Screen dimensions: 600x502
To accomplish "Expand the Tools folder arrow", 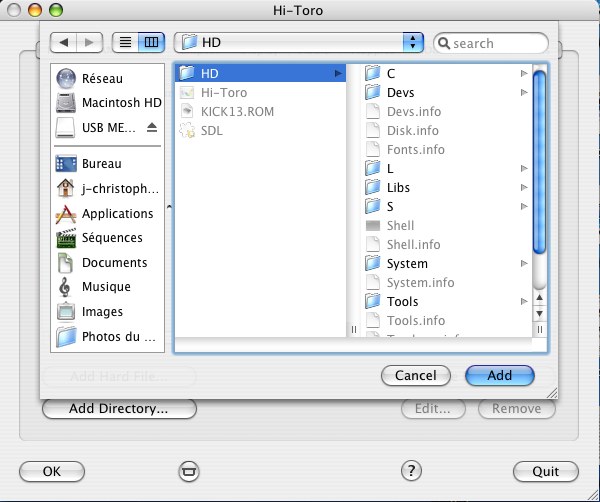I will [524, 301].
